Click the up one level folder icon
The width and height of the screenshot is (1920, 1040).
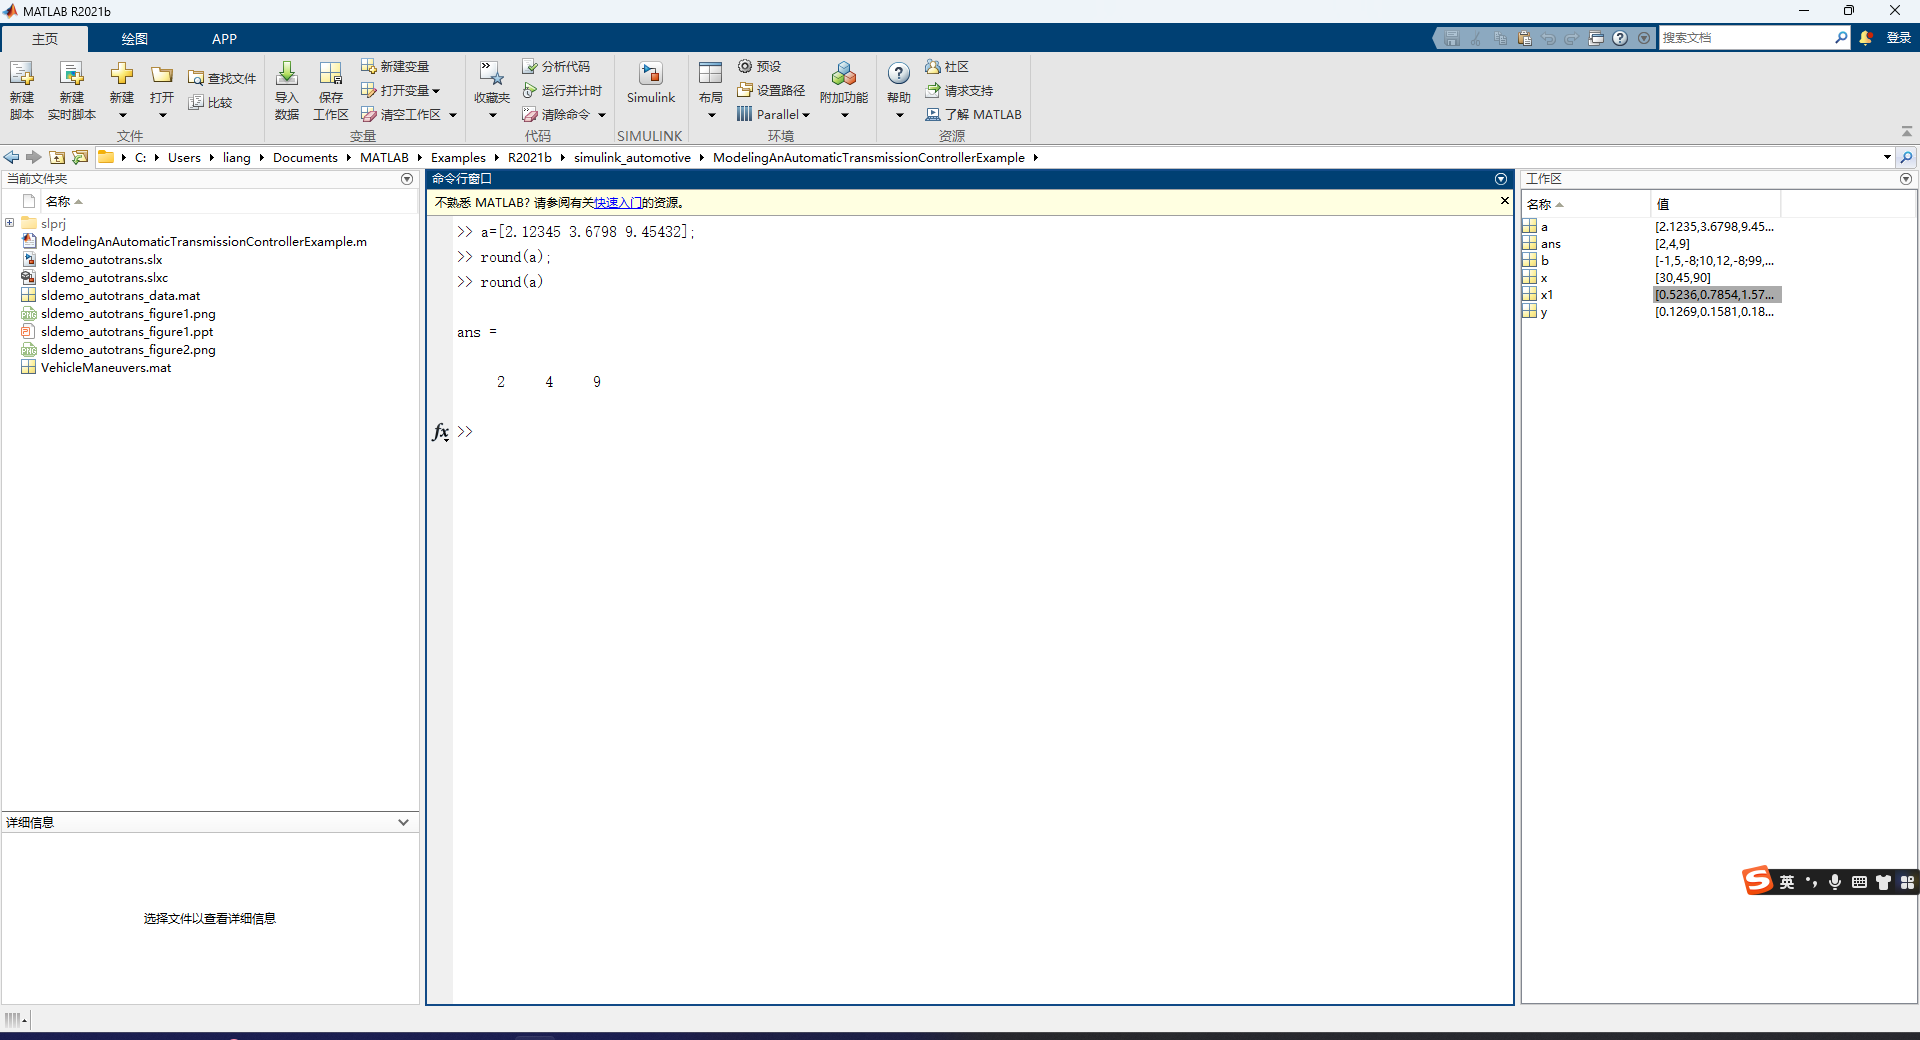point(57,157)
